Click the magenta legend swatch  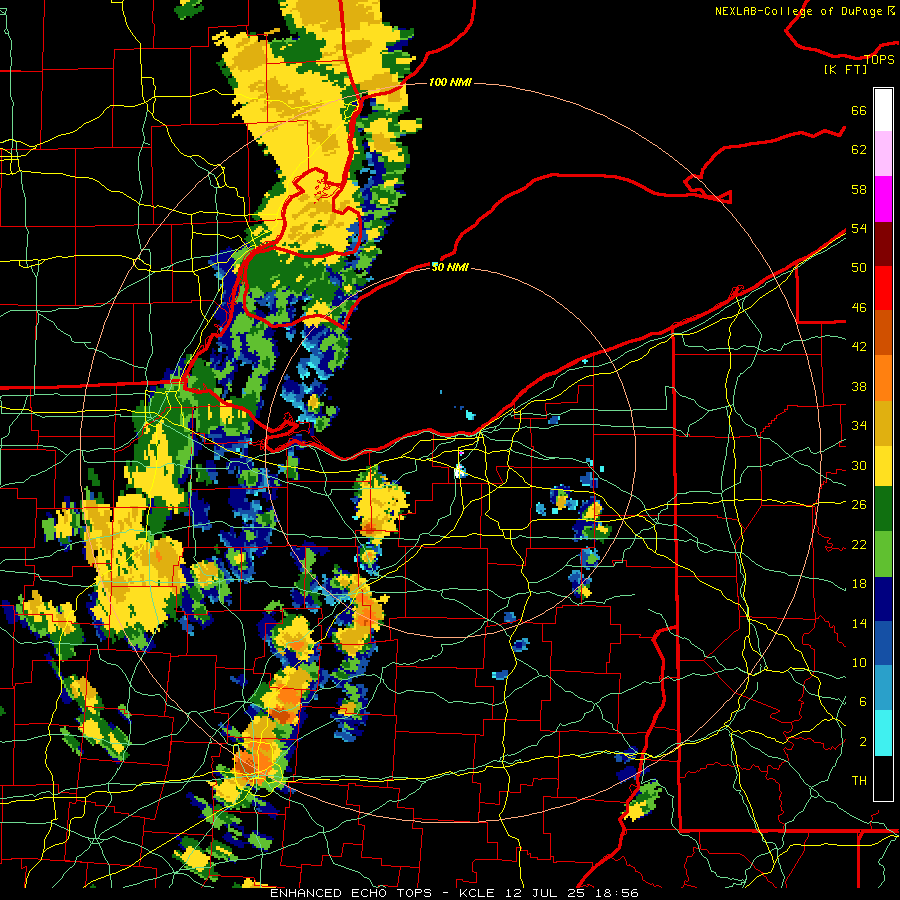point(883,199)
